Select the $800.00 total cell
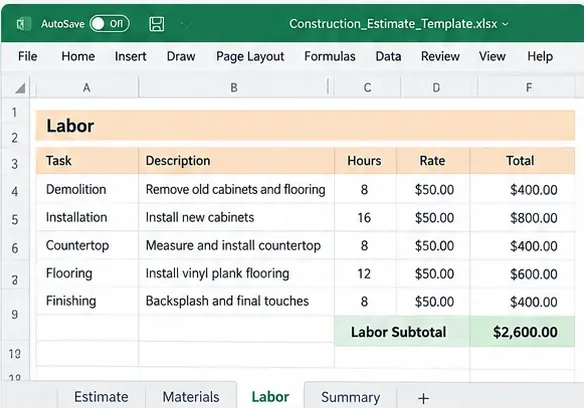 tap(522, 218)
